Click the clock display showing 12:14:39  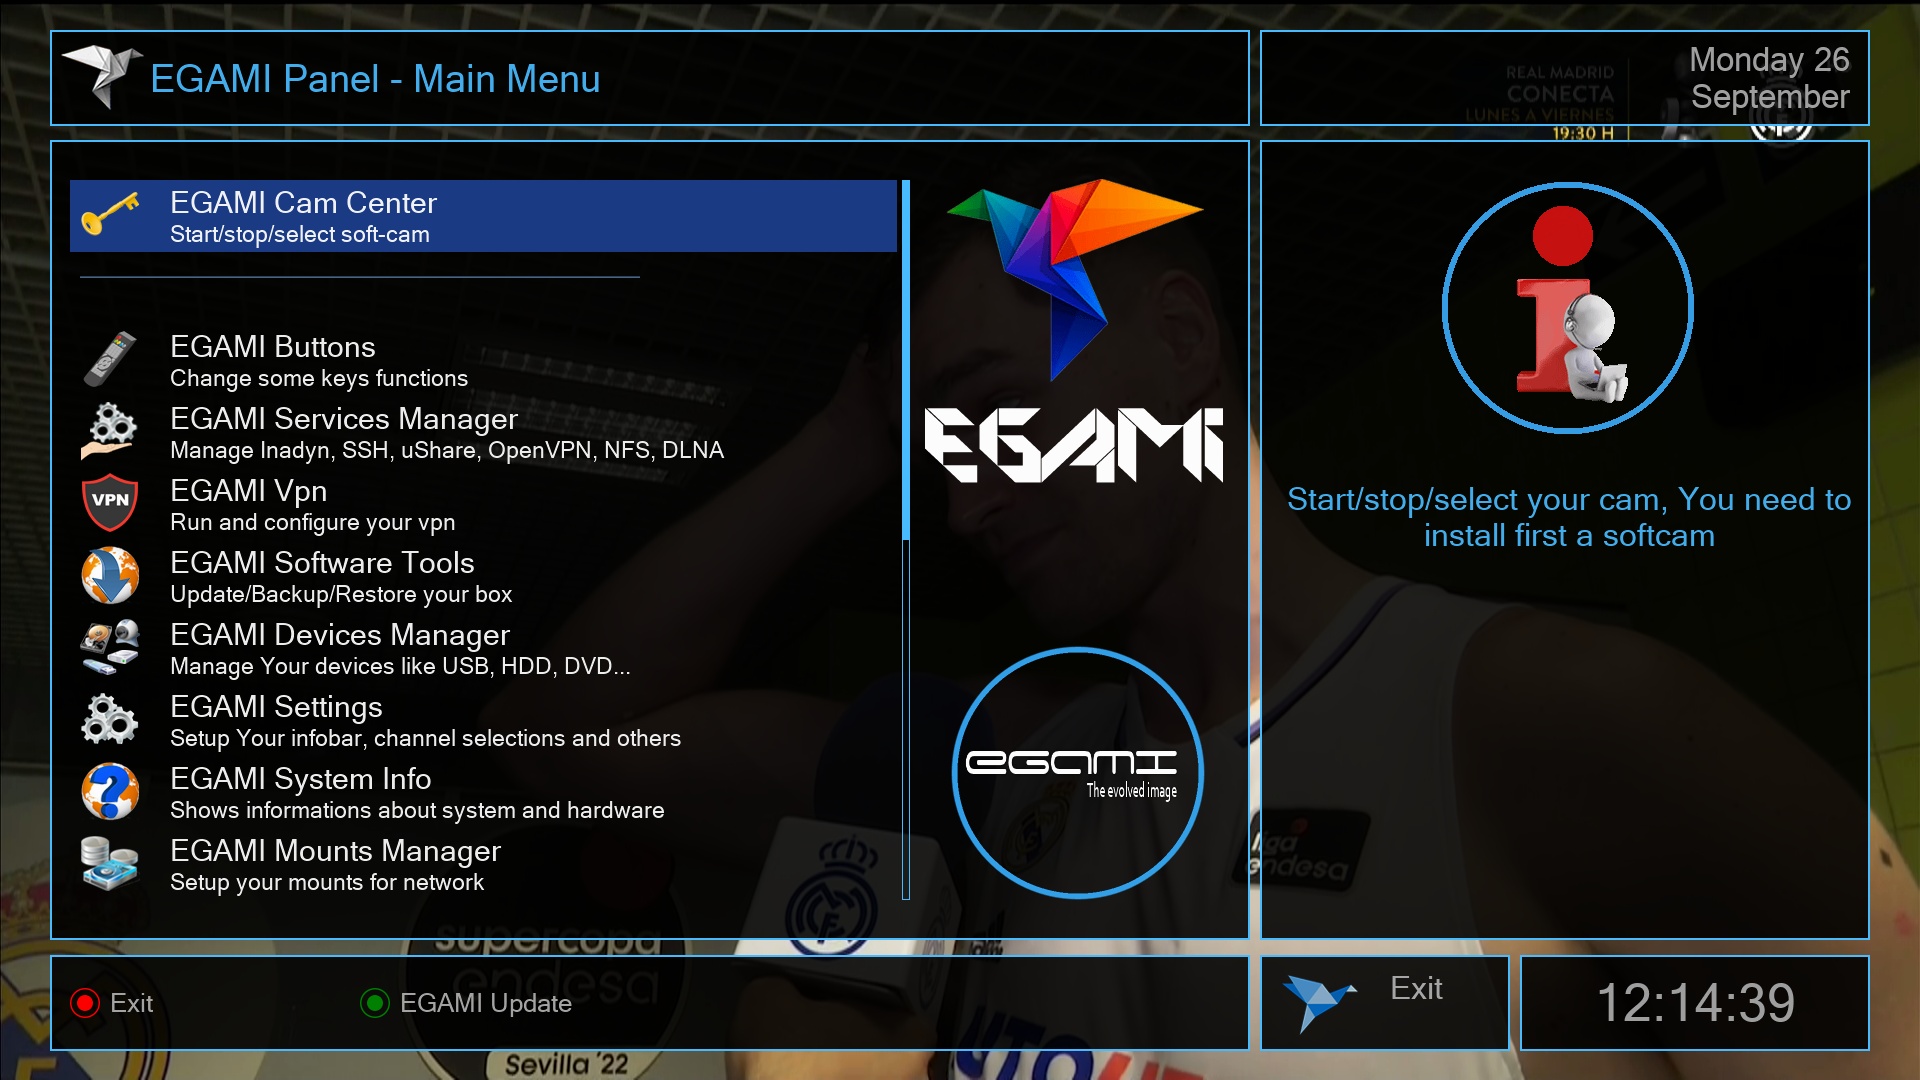(x=1695, y=1003)
